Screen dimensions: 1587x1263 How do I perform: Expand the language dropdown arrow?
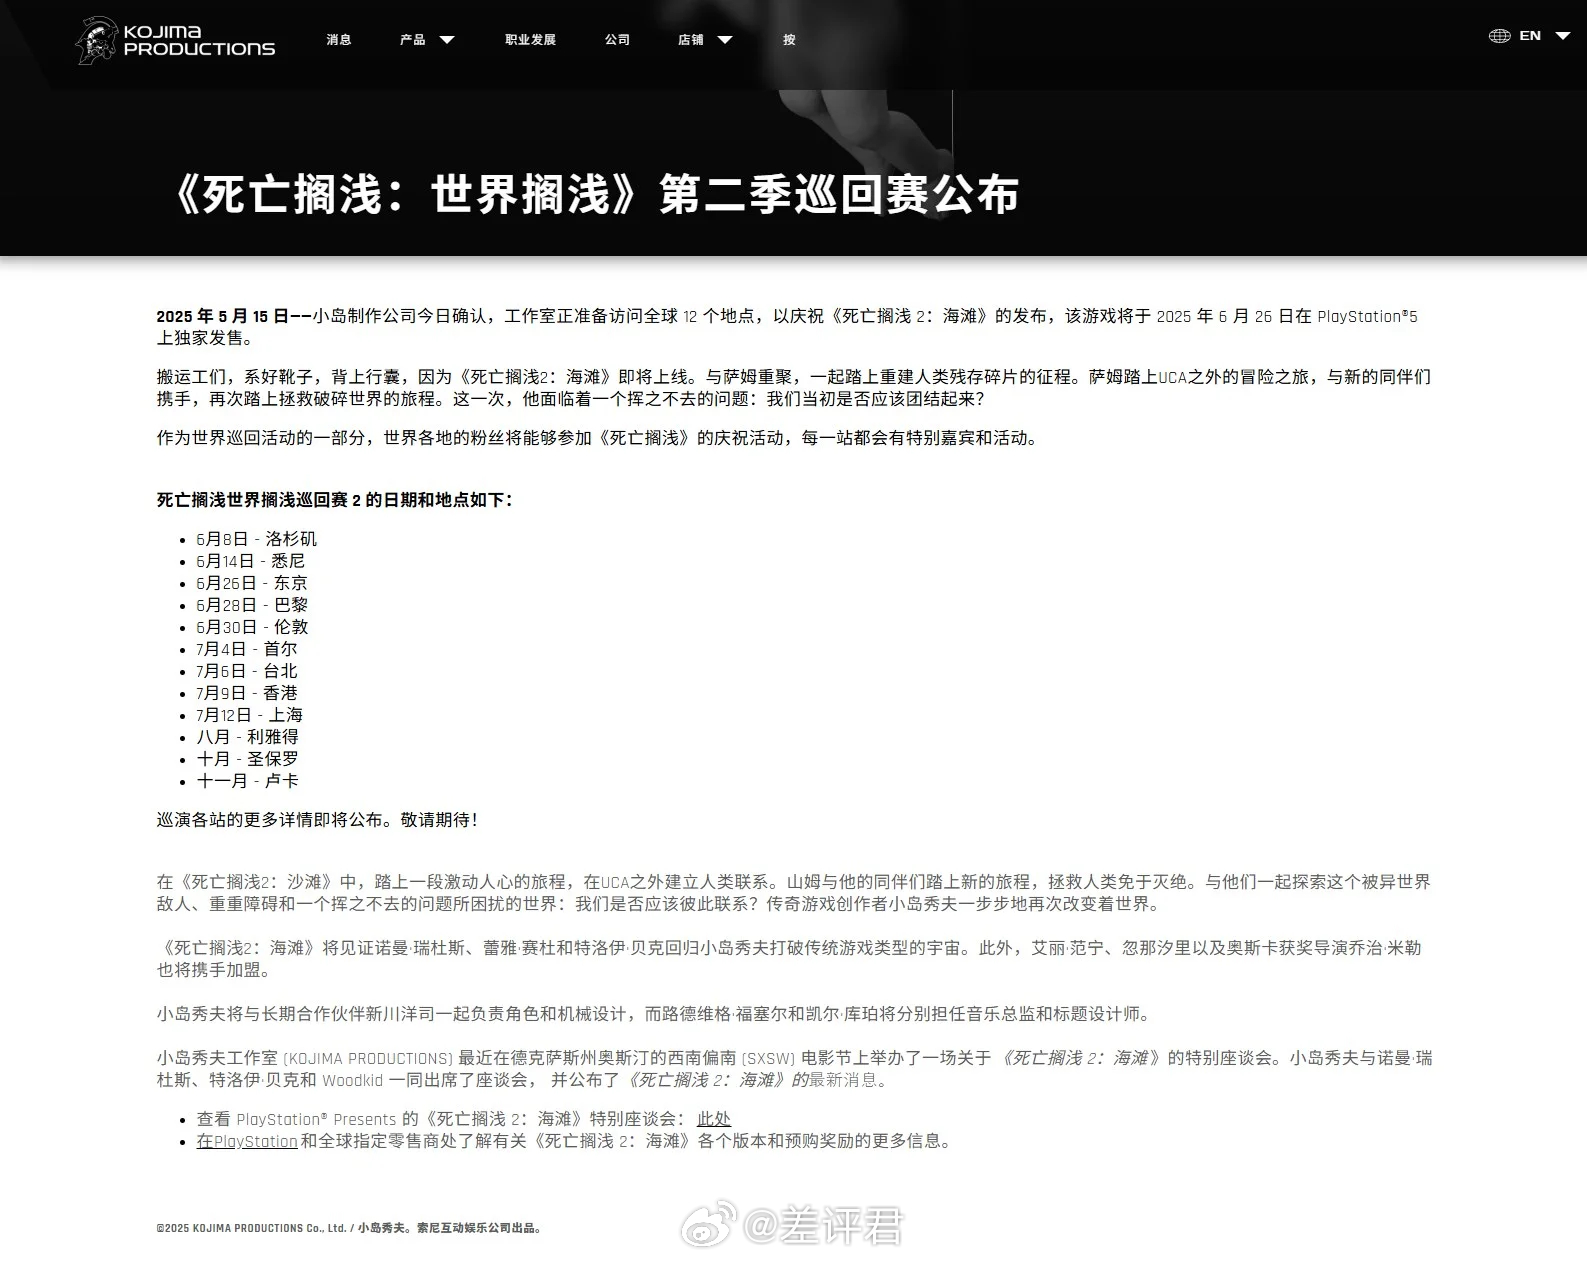(1561, 37)
